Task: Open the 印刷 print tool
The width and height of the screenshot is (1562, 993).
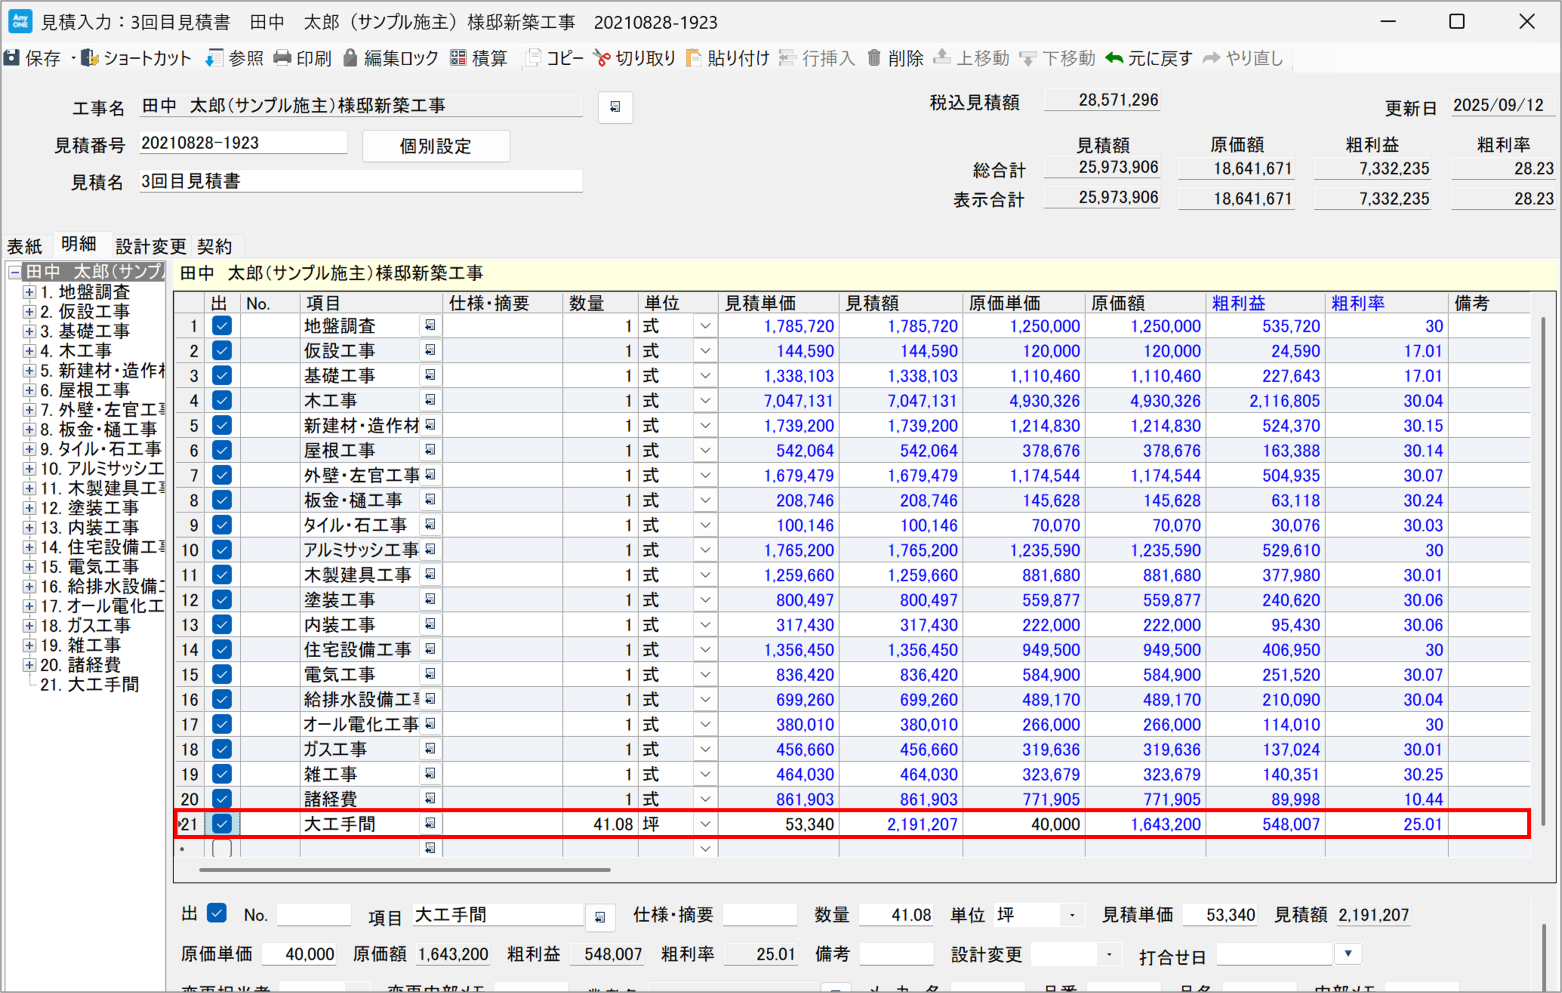Action: pos(283,58)
